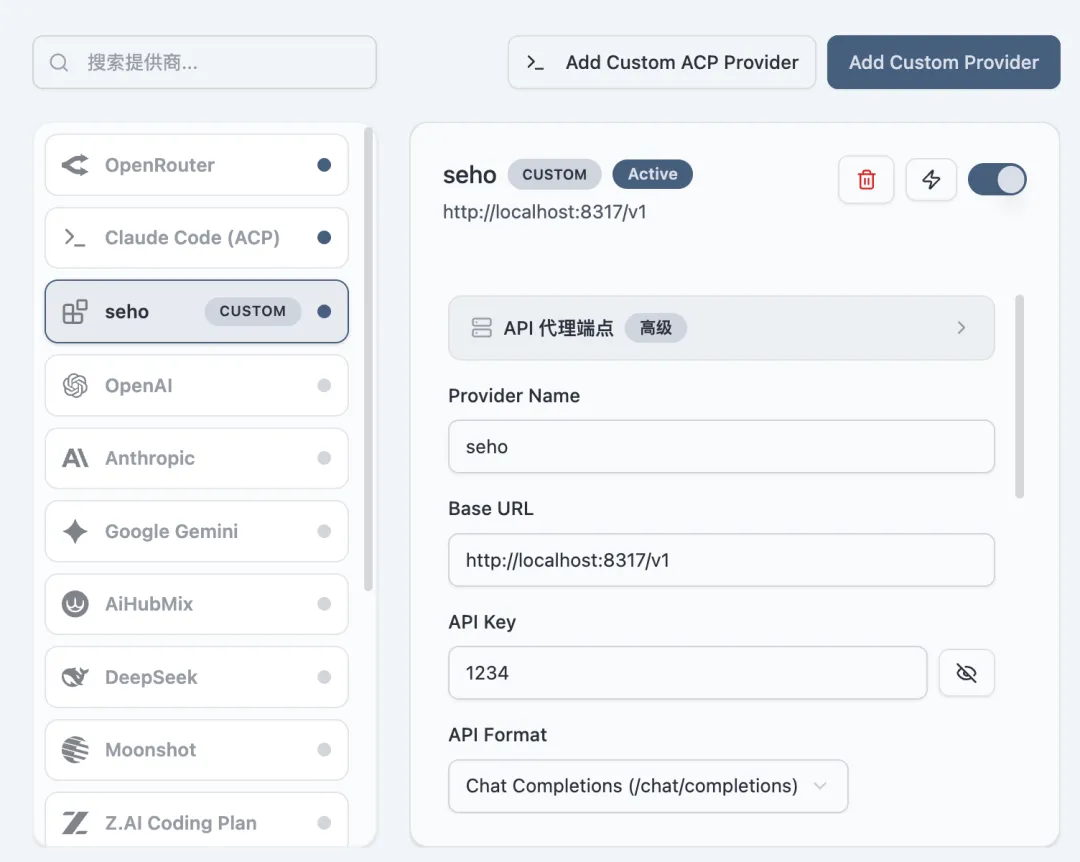This screenshot has height=862, width=1080.
Task: Toggle API key visibility eye icon
Action: click(x=966, y=673)
